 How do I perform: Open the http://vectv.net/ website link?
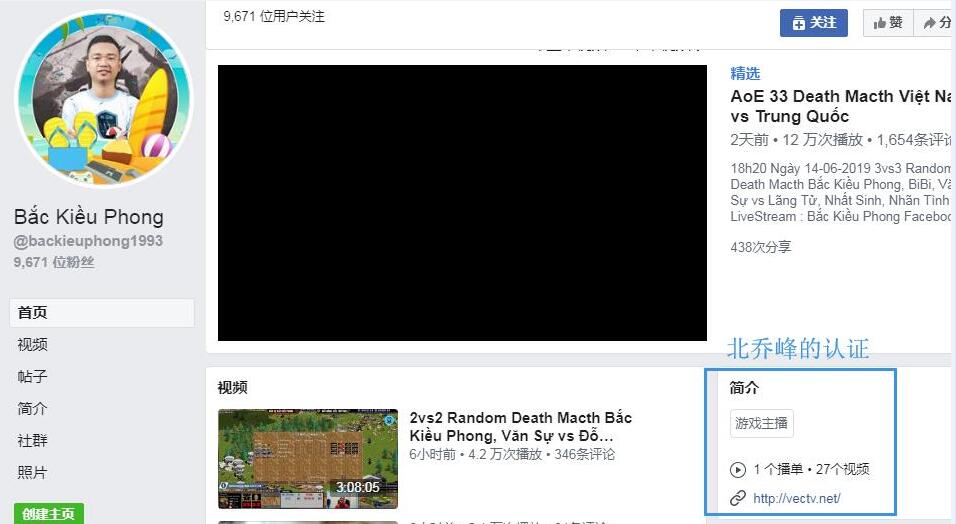pyautogui.click(x=796, y=498)
